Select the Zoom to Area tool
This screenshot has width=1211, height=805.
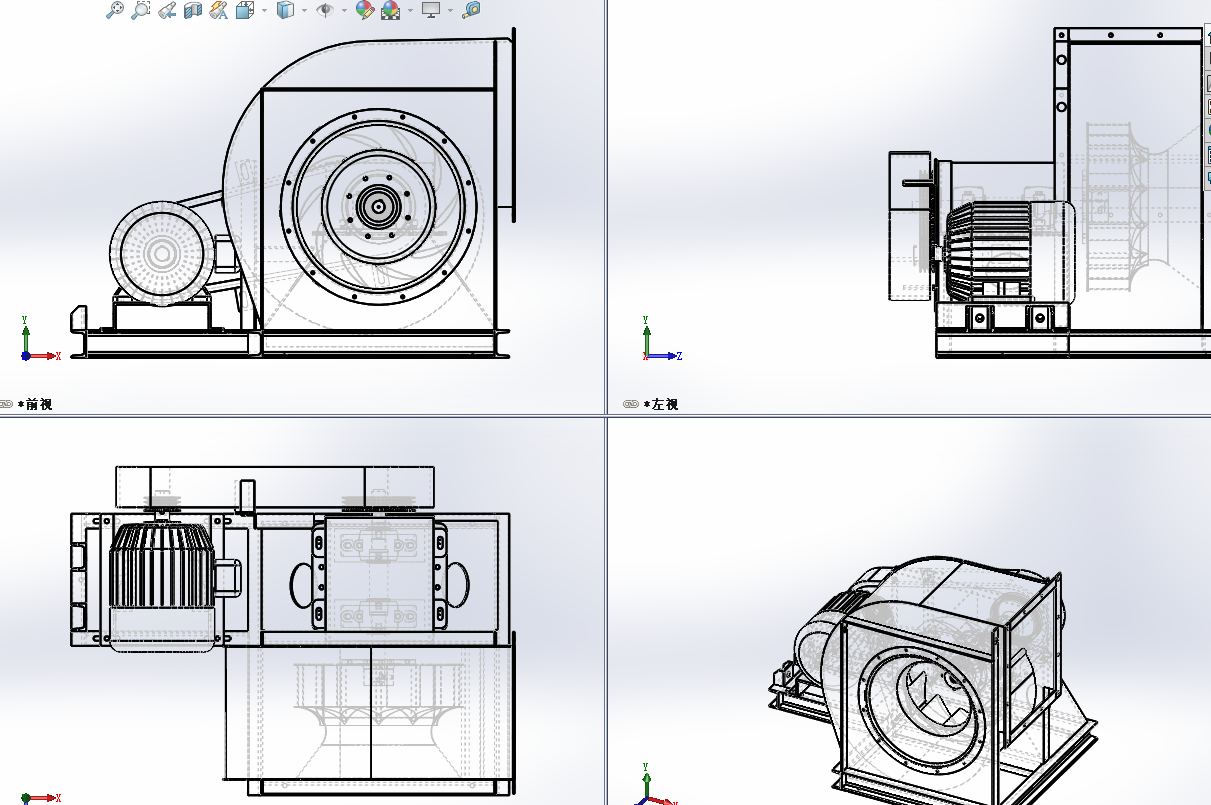(141, 10)
